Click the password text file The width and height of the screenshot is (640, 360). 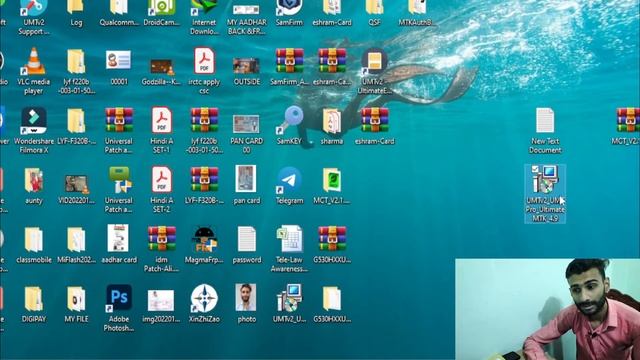(247, 239)
